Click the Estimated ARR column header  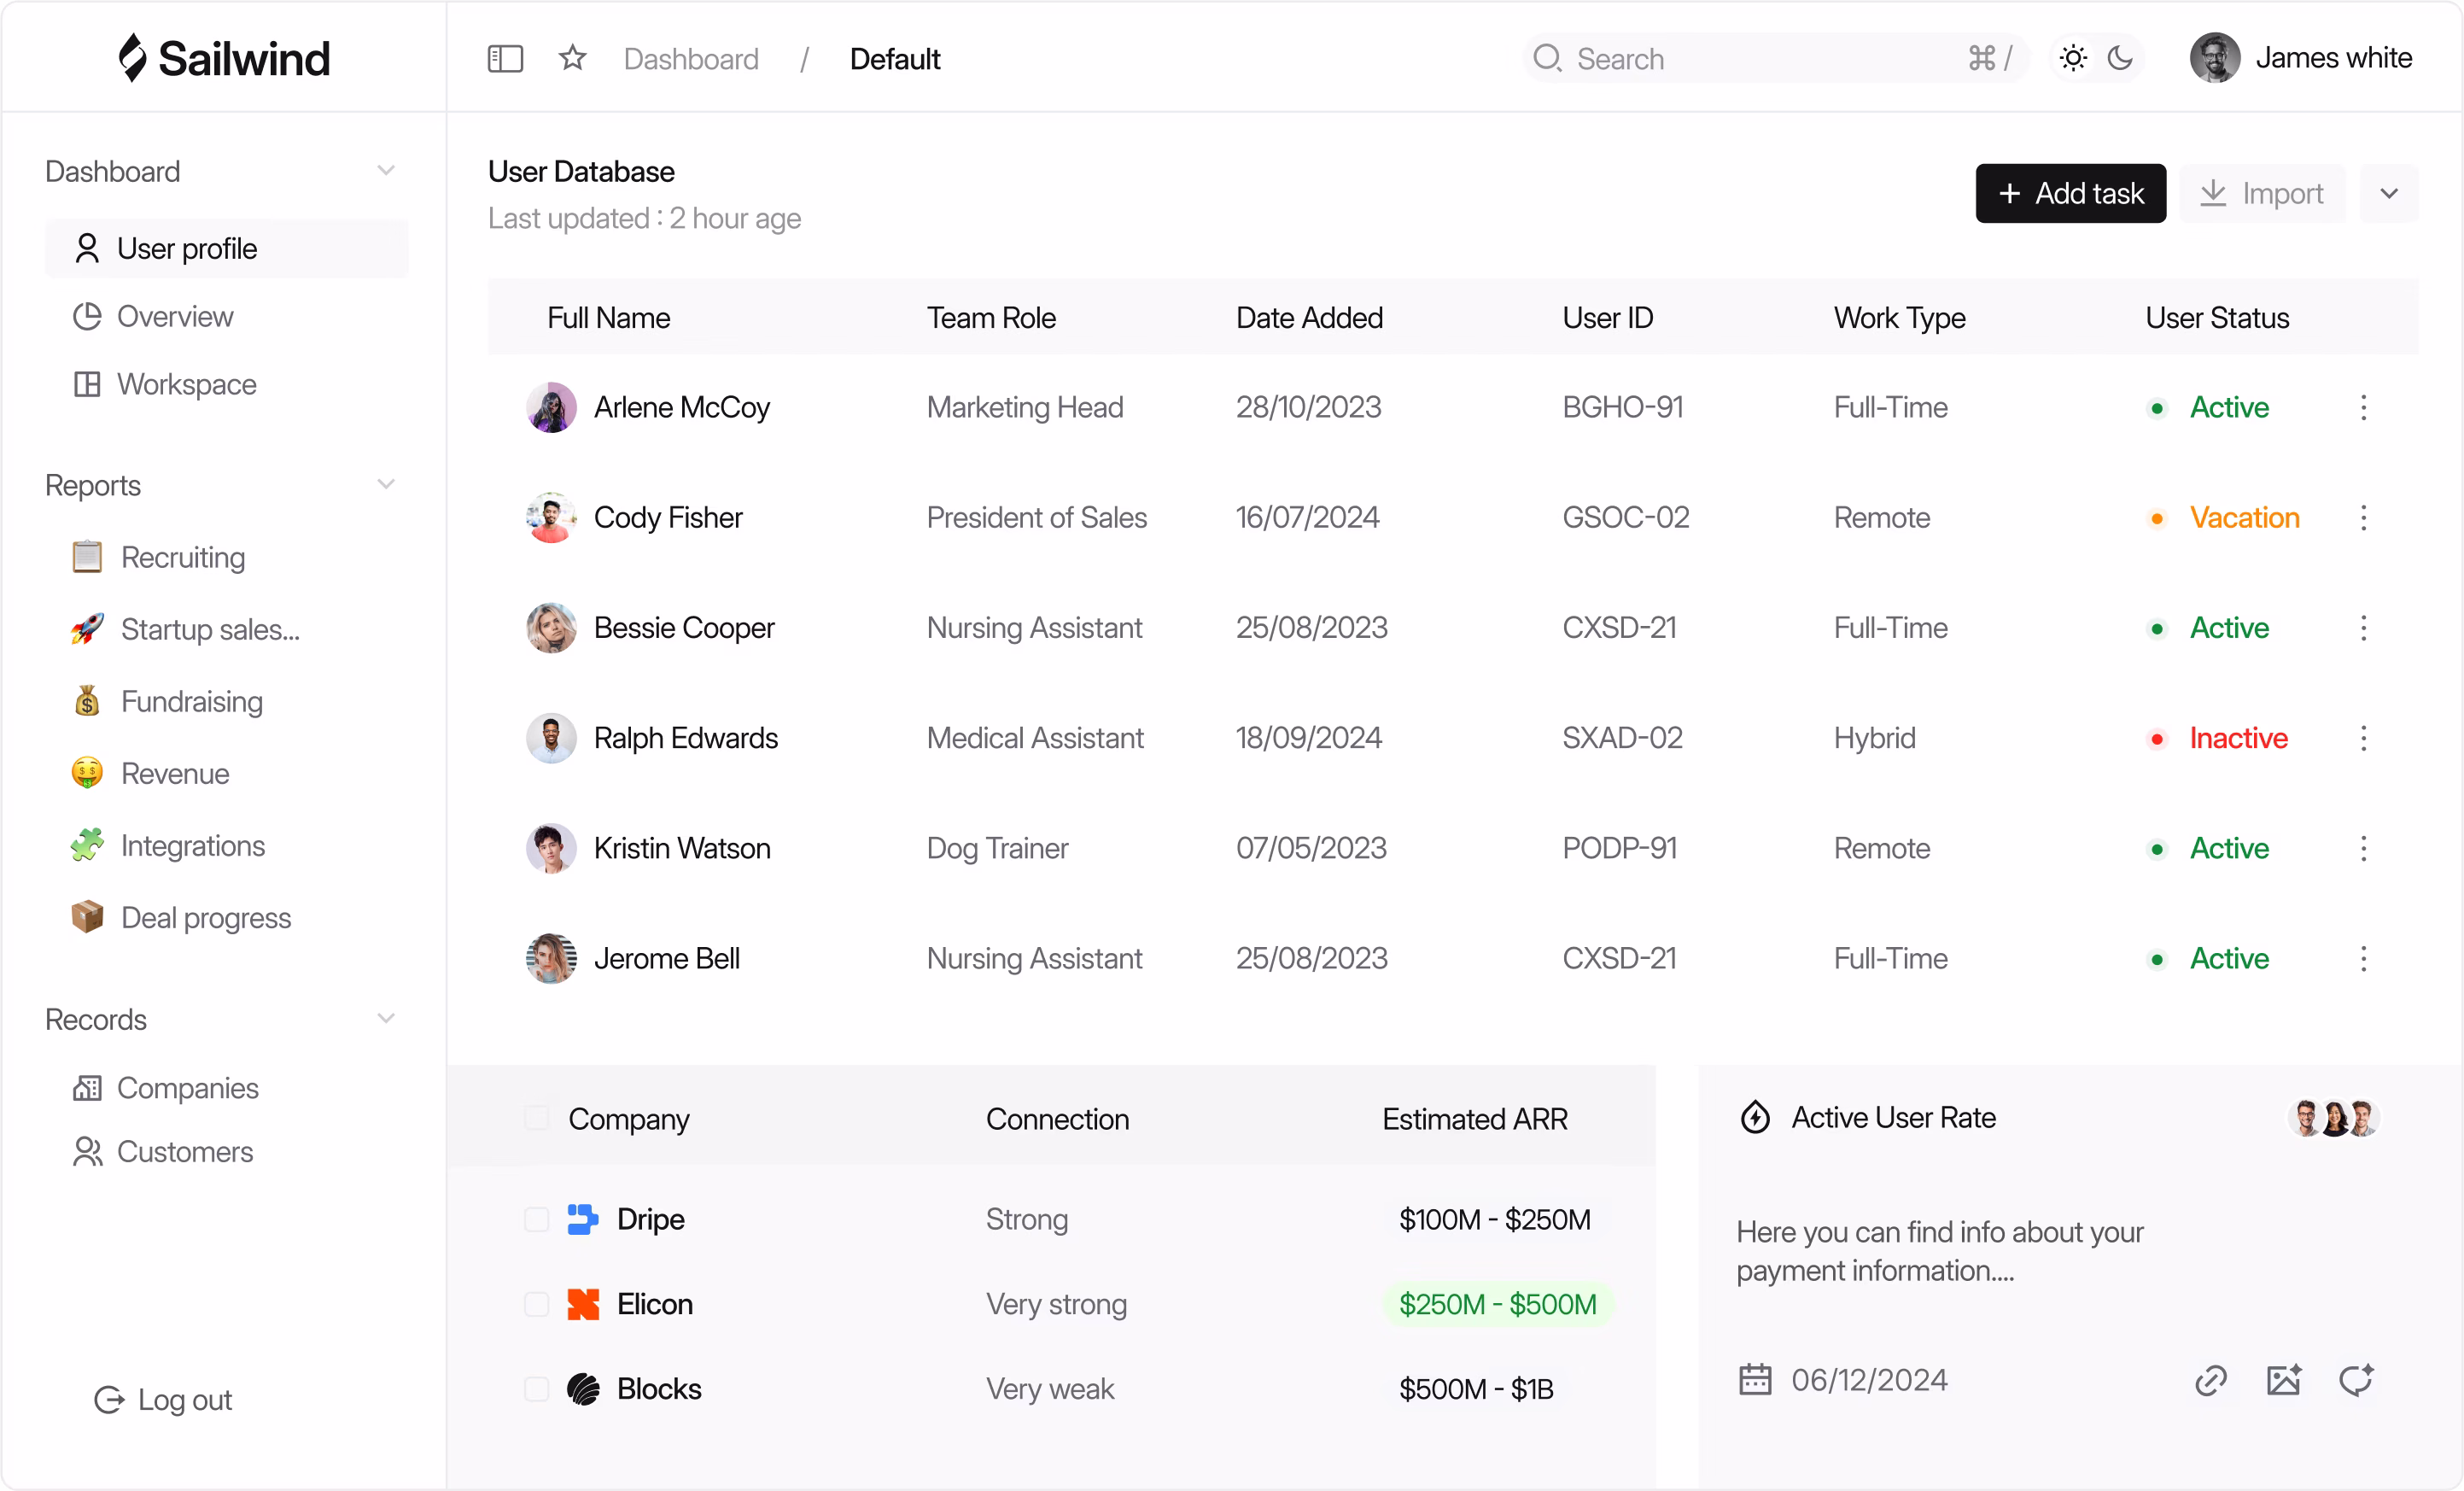[1475, 1118]
